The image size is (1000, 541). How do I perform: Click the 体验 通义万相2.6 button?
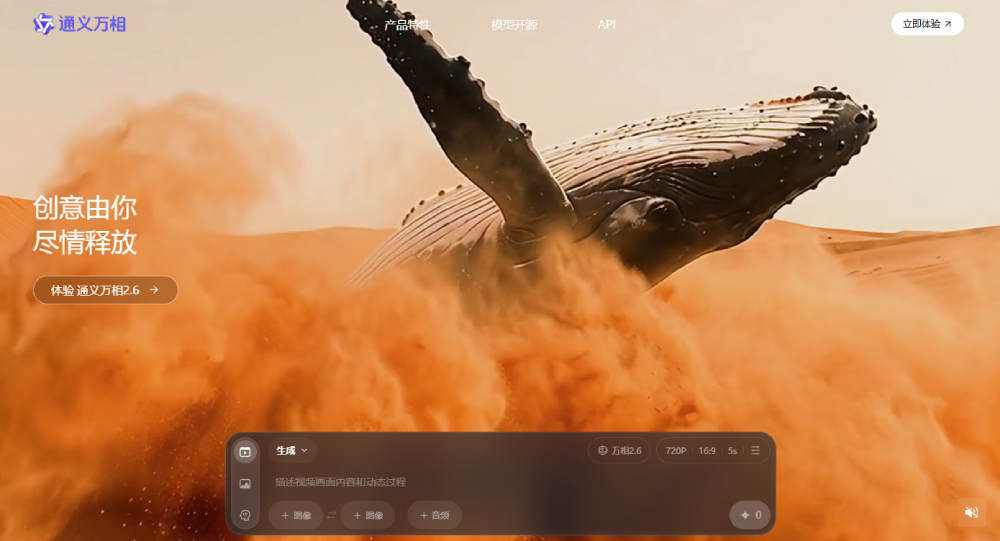[x=105, y=290]
